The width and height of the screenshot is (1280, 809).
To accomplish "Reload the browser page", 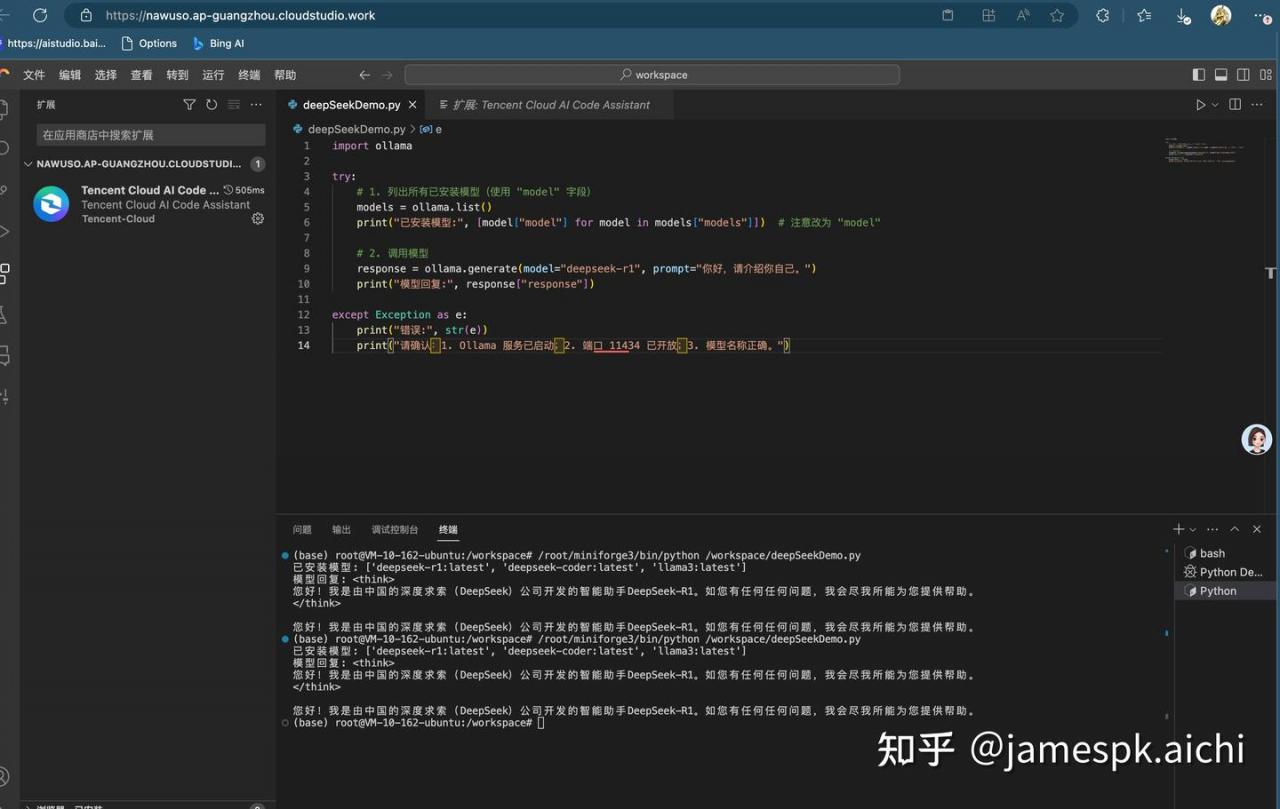I will [40, 15].
